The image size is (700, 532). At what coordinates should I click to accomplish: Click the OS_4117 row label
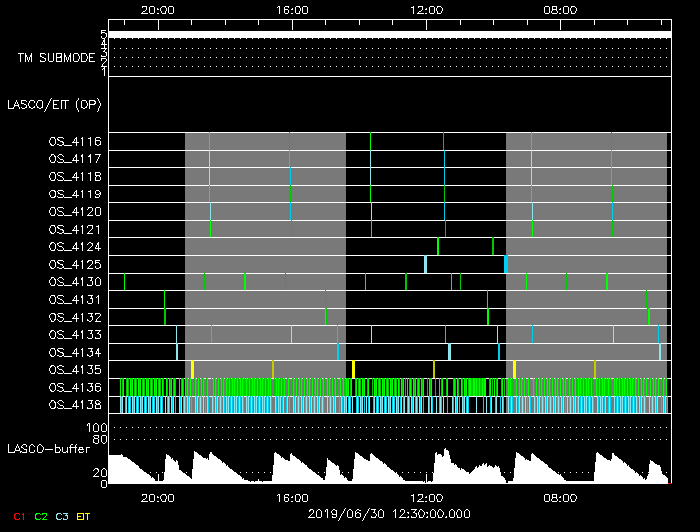tap(75, 159)
